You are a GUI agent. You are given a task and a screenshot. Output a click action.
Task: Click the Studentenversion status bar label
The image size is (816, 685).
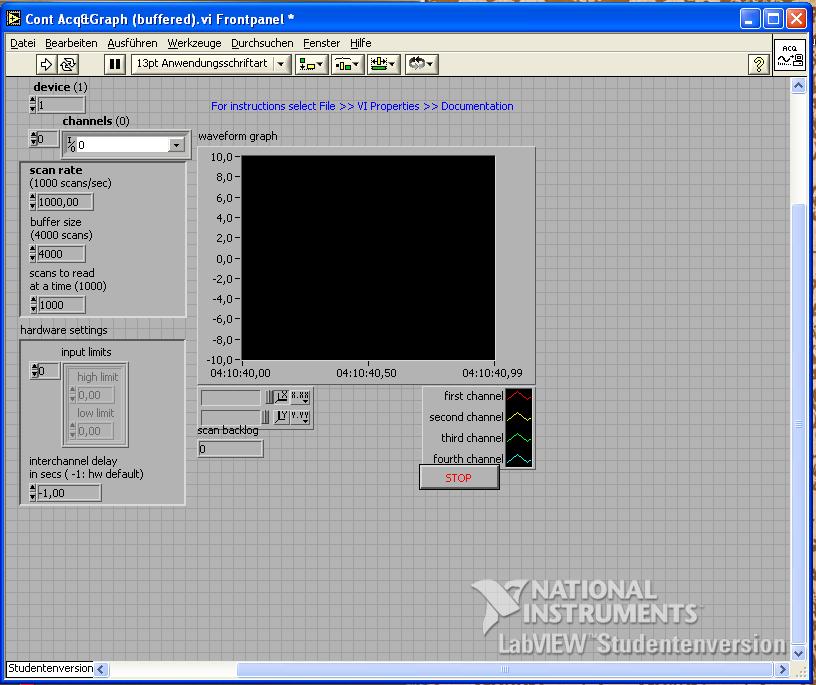[x=50, y=668]
